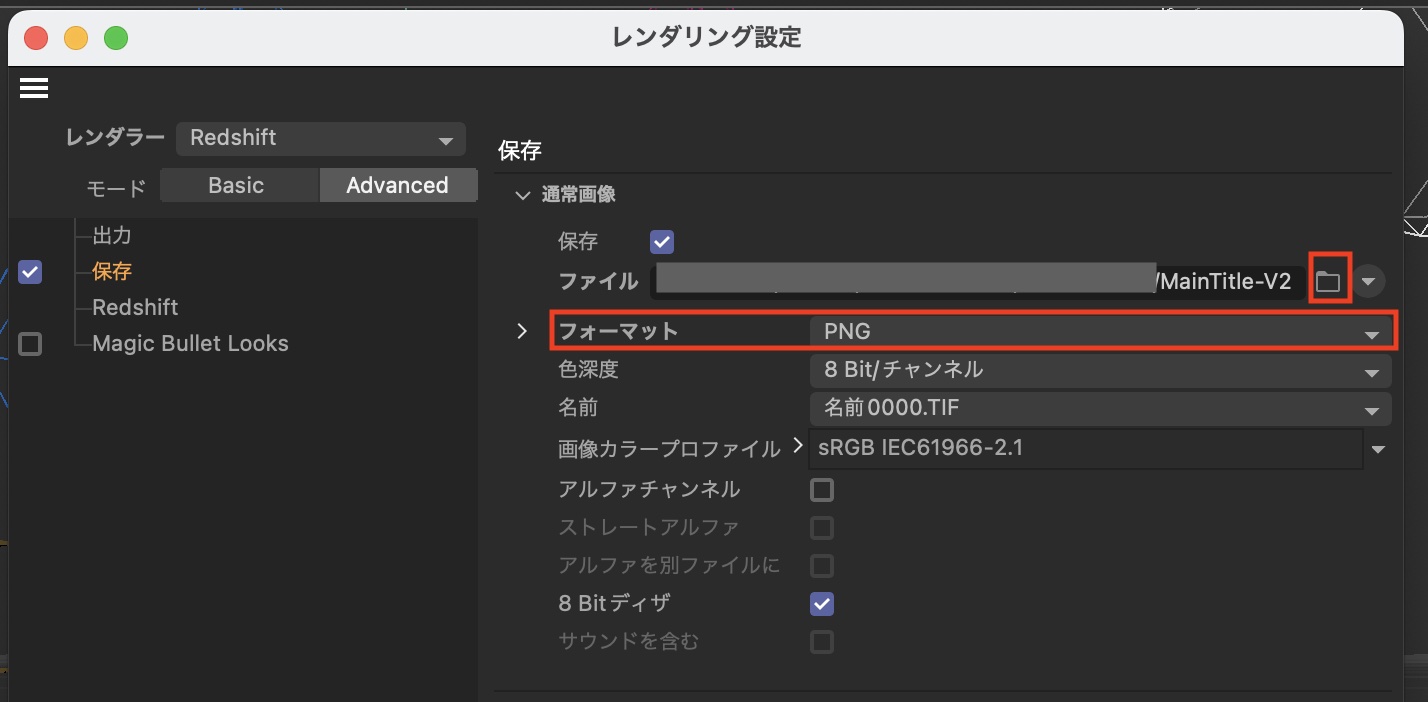Viewport: 1428px width, 702px height.
Task: Open the hamburger menu icon
Action: click(x=34, y=88)
